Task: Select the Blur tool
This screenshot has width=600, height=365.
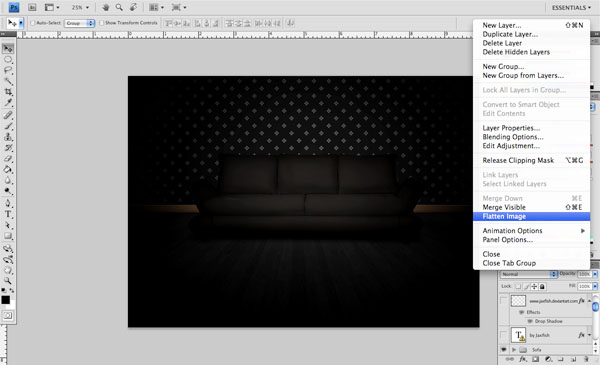Action: (8, 180)
